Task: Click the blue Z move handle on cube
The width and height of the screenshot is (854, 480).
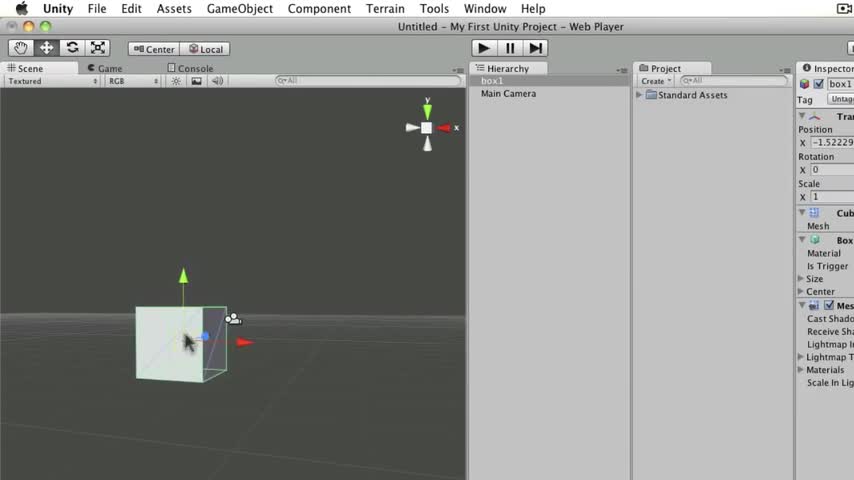Action: tap(205, 337)
